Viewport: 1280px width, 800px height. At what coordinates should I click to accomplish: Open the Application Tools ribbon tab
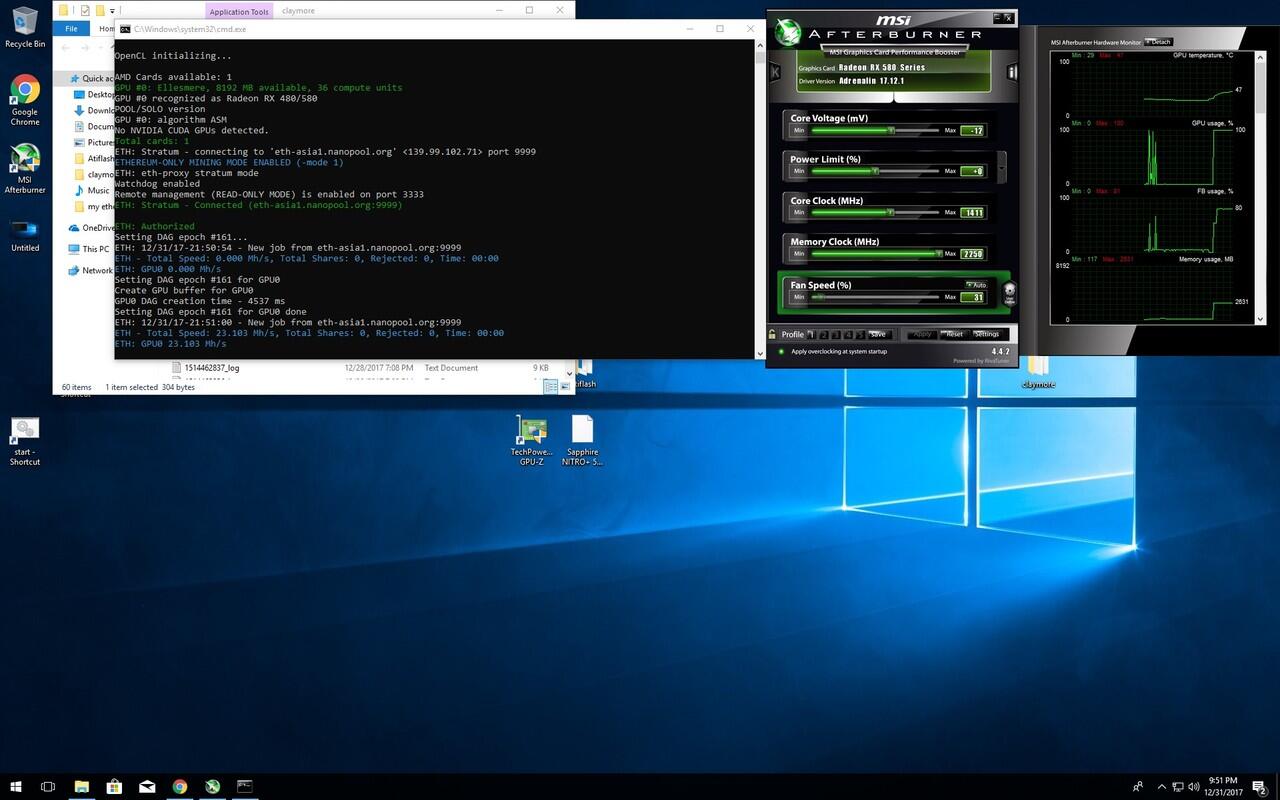[239, 12]
